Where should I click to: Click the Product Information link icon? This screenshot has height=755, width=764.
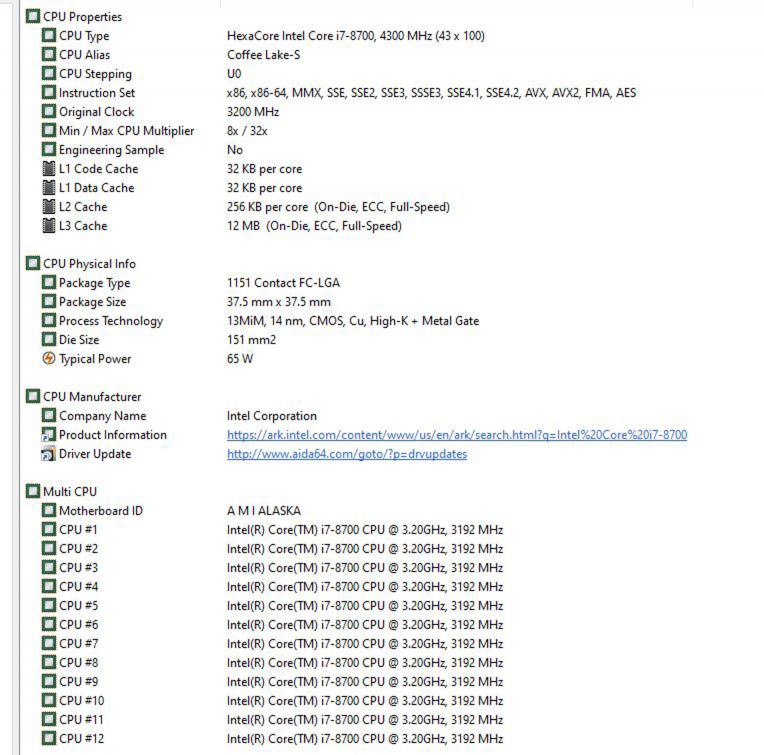[x=49, y=434]
